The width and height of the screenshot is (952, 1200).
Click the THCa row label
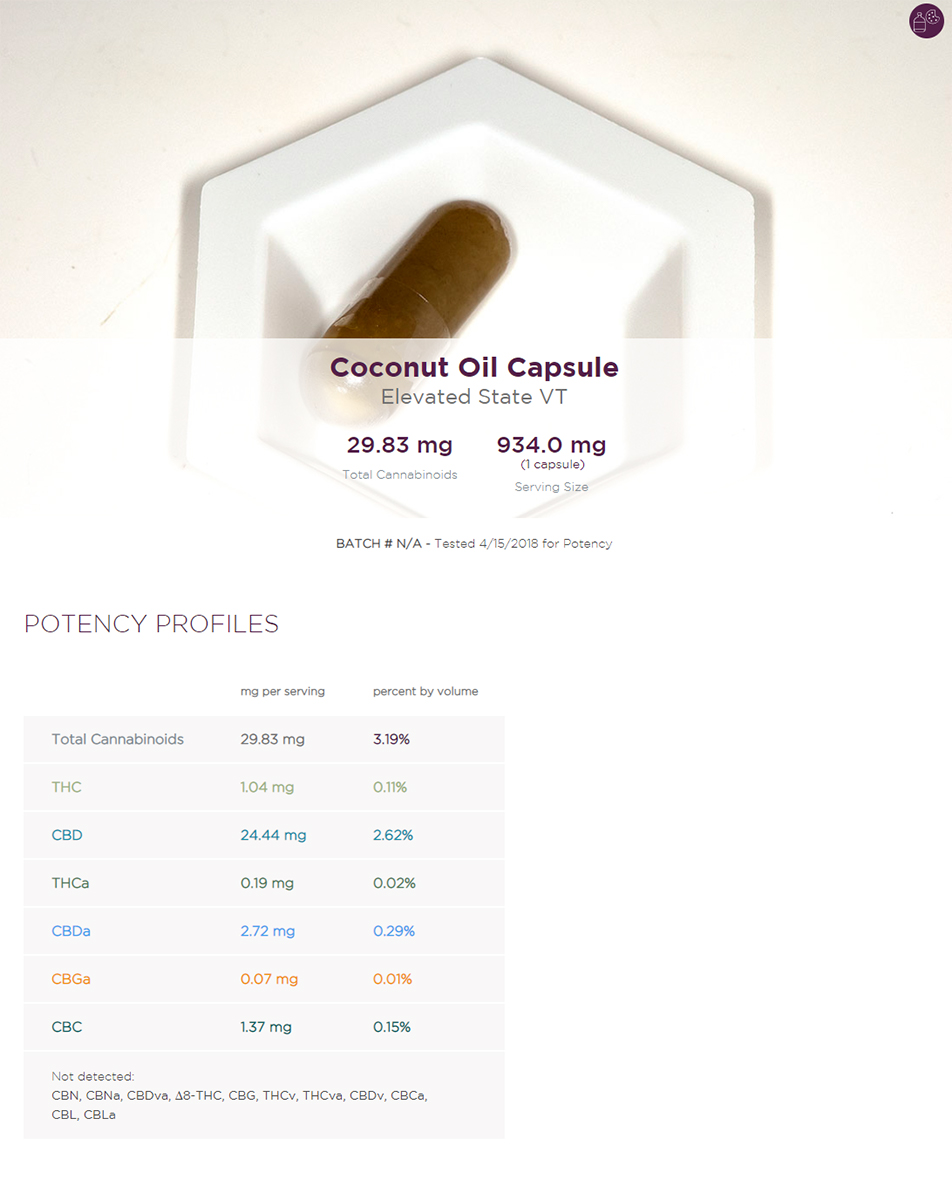pos(71,883)
